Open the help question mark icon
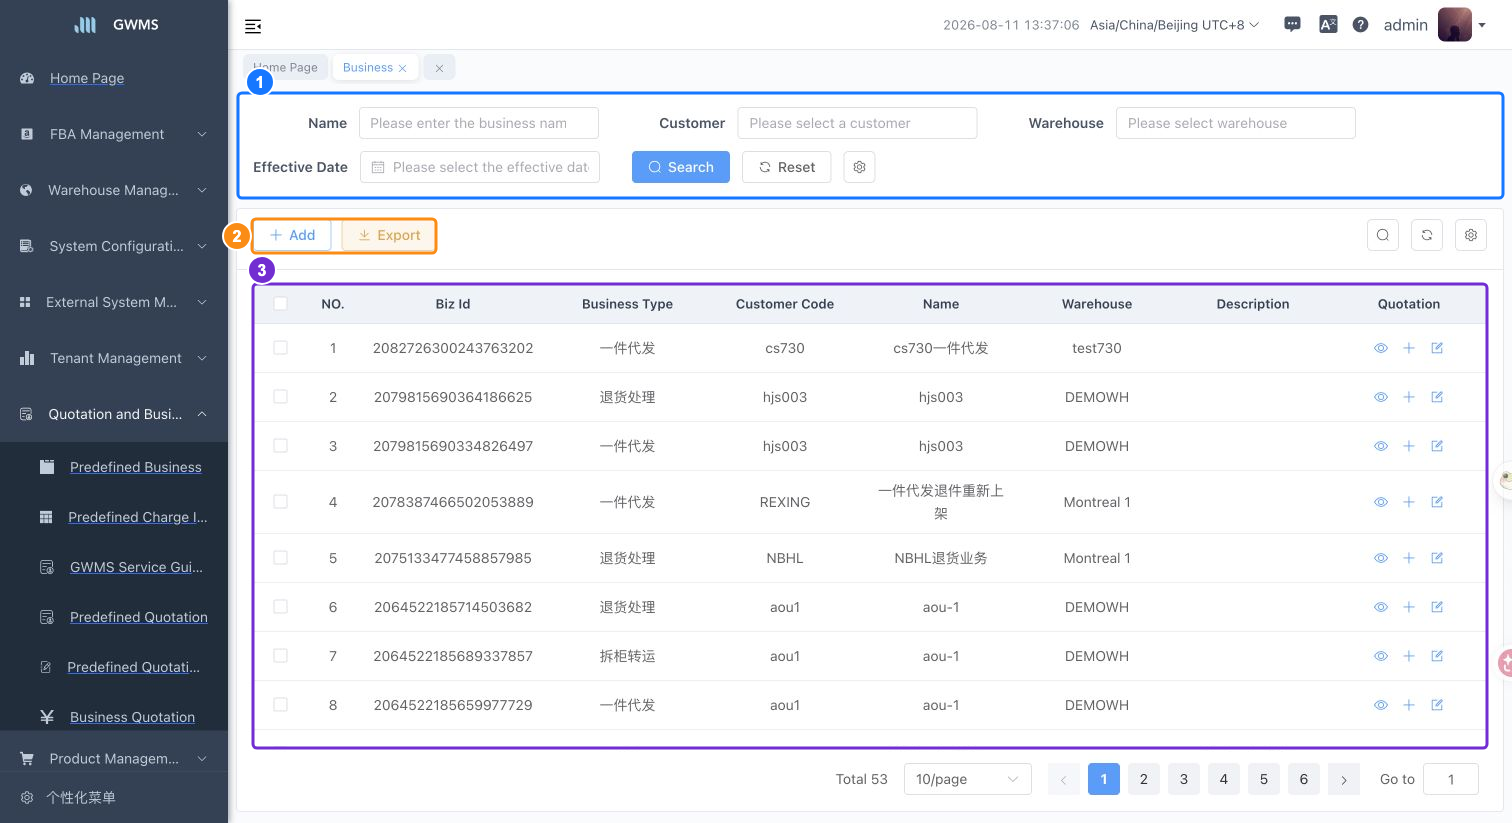 point(1360,25)
